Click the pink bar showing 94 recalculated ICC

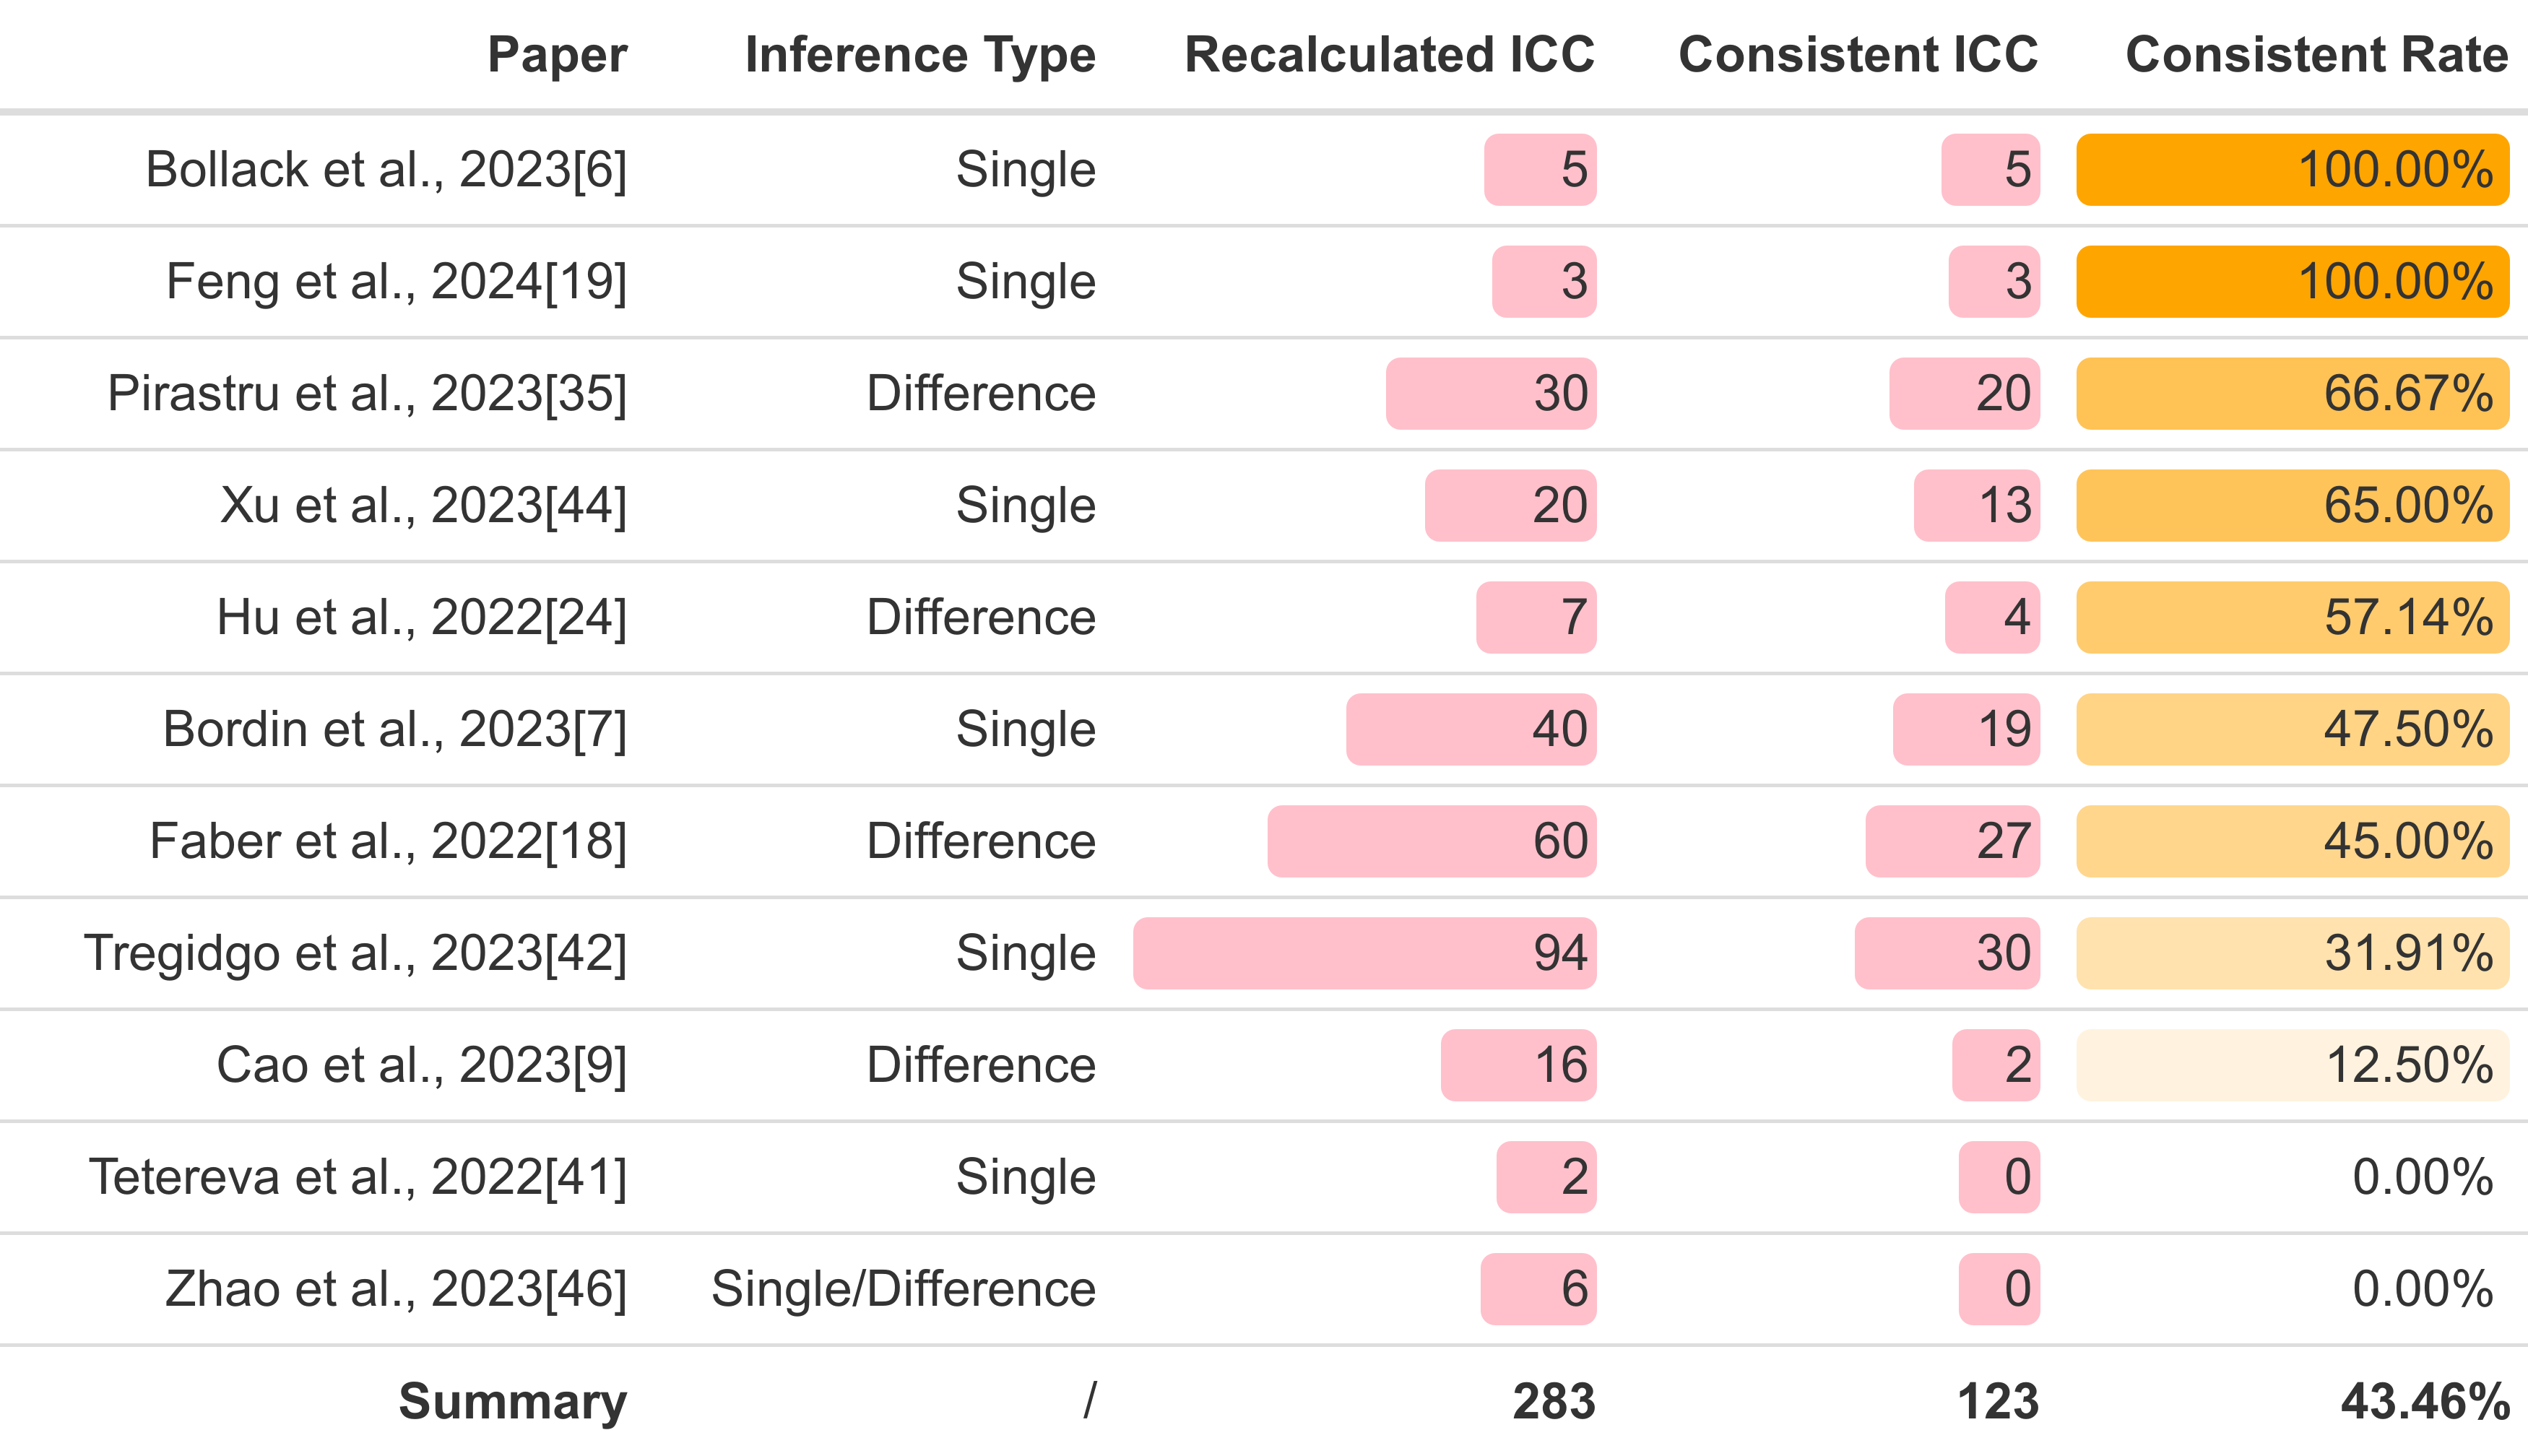tap(1364, 953)
